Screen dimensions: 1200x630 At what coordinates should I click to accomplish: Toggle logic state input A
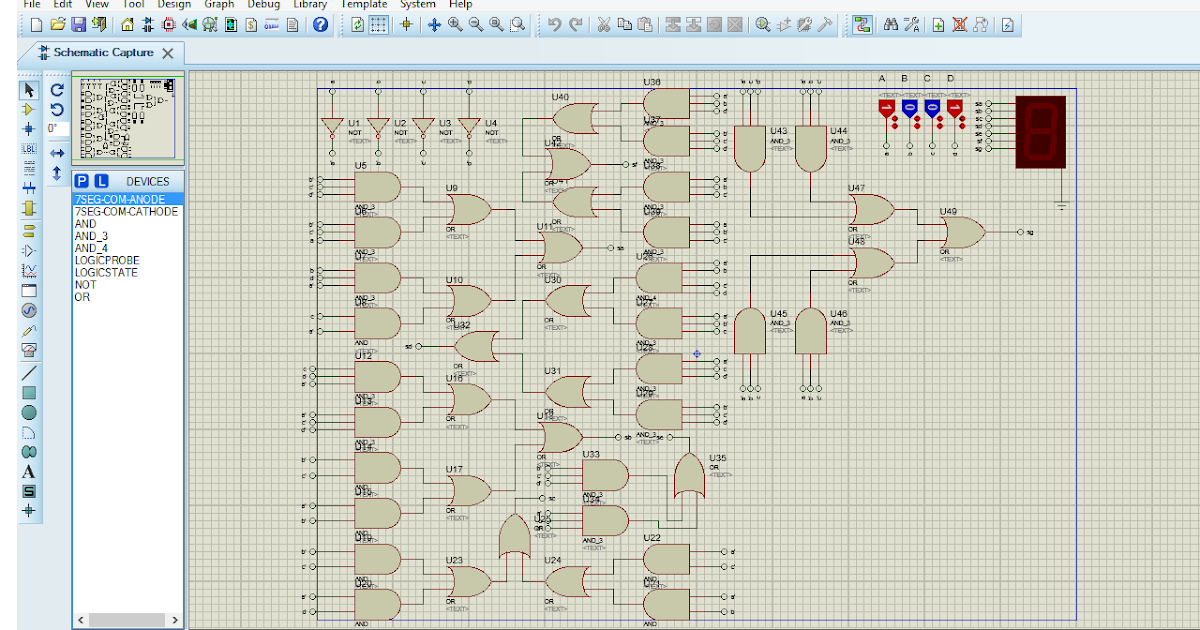click(x=886, y=108)
